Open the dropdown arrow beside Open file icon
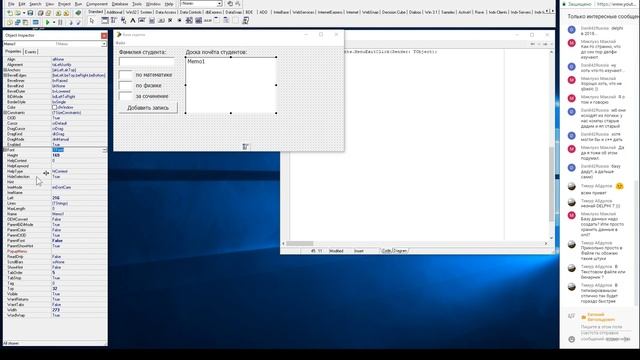The height and width of the screenshot is (360, 640). tap(24, 13)
